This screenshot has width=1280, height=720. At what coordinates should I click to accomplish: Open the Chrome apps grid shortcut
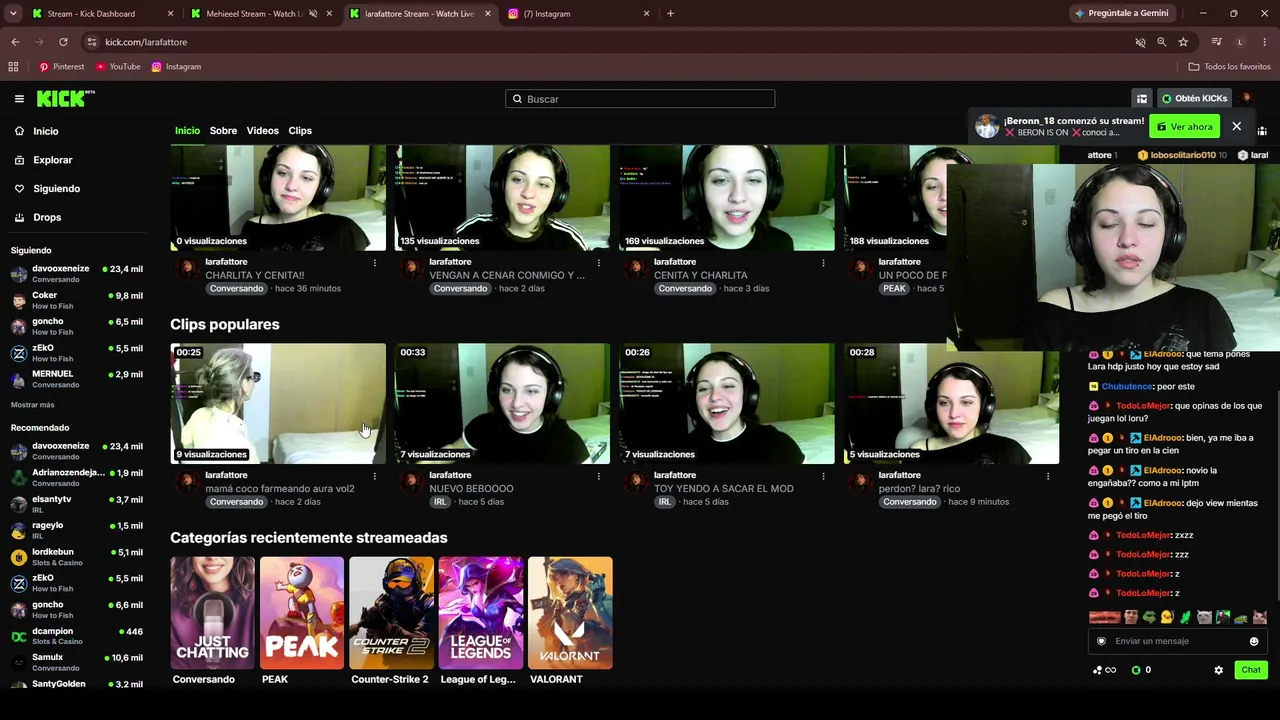[x=13, y=67]
